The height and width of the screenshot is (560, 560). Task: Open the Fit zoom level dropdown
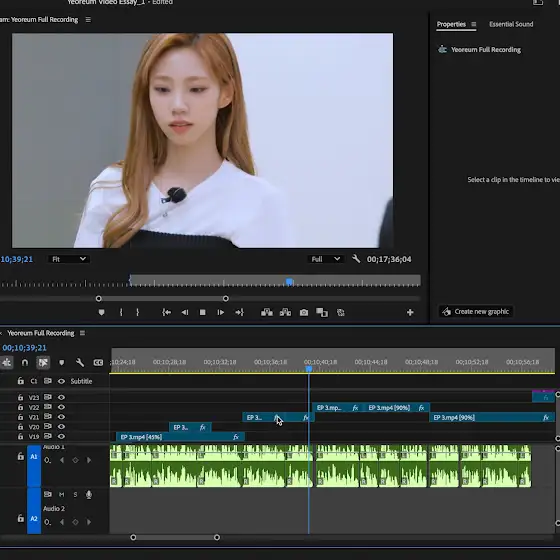(69, 259)
